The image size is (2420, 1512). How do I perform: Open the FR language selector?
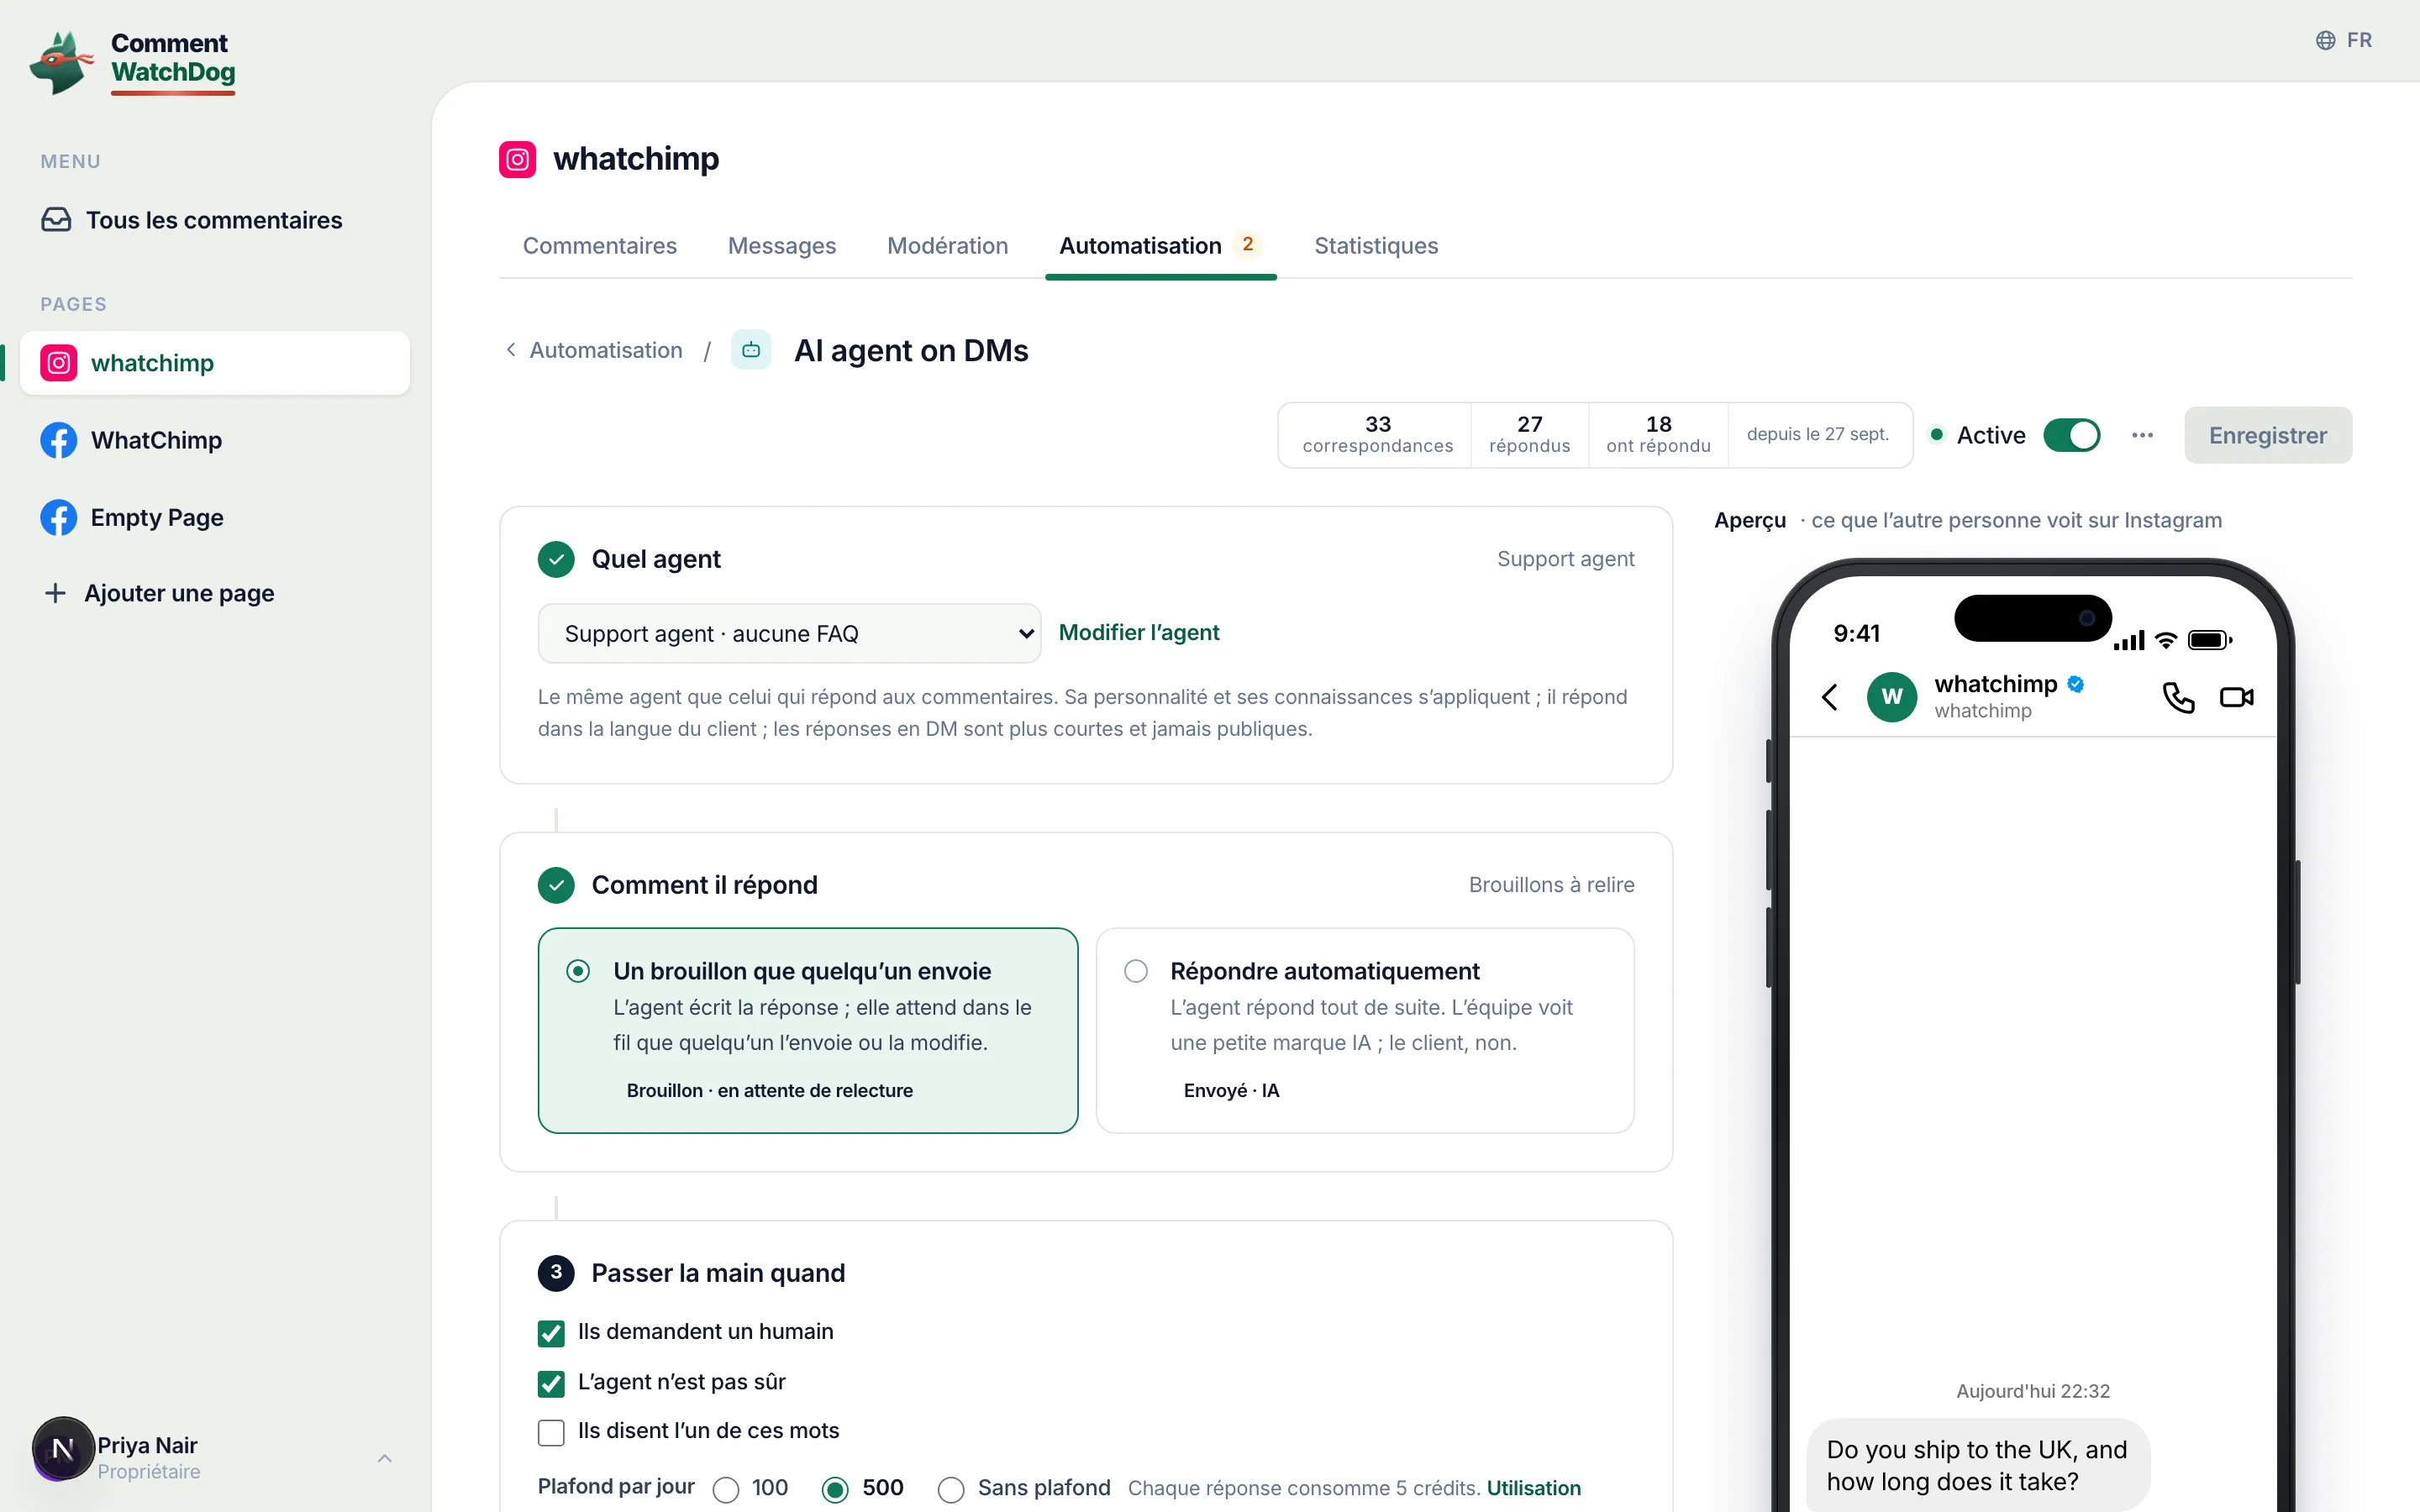point(2344,40)
